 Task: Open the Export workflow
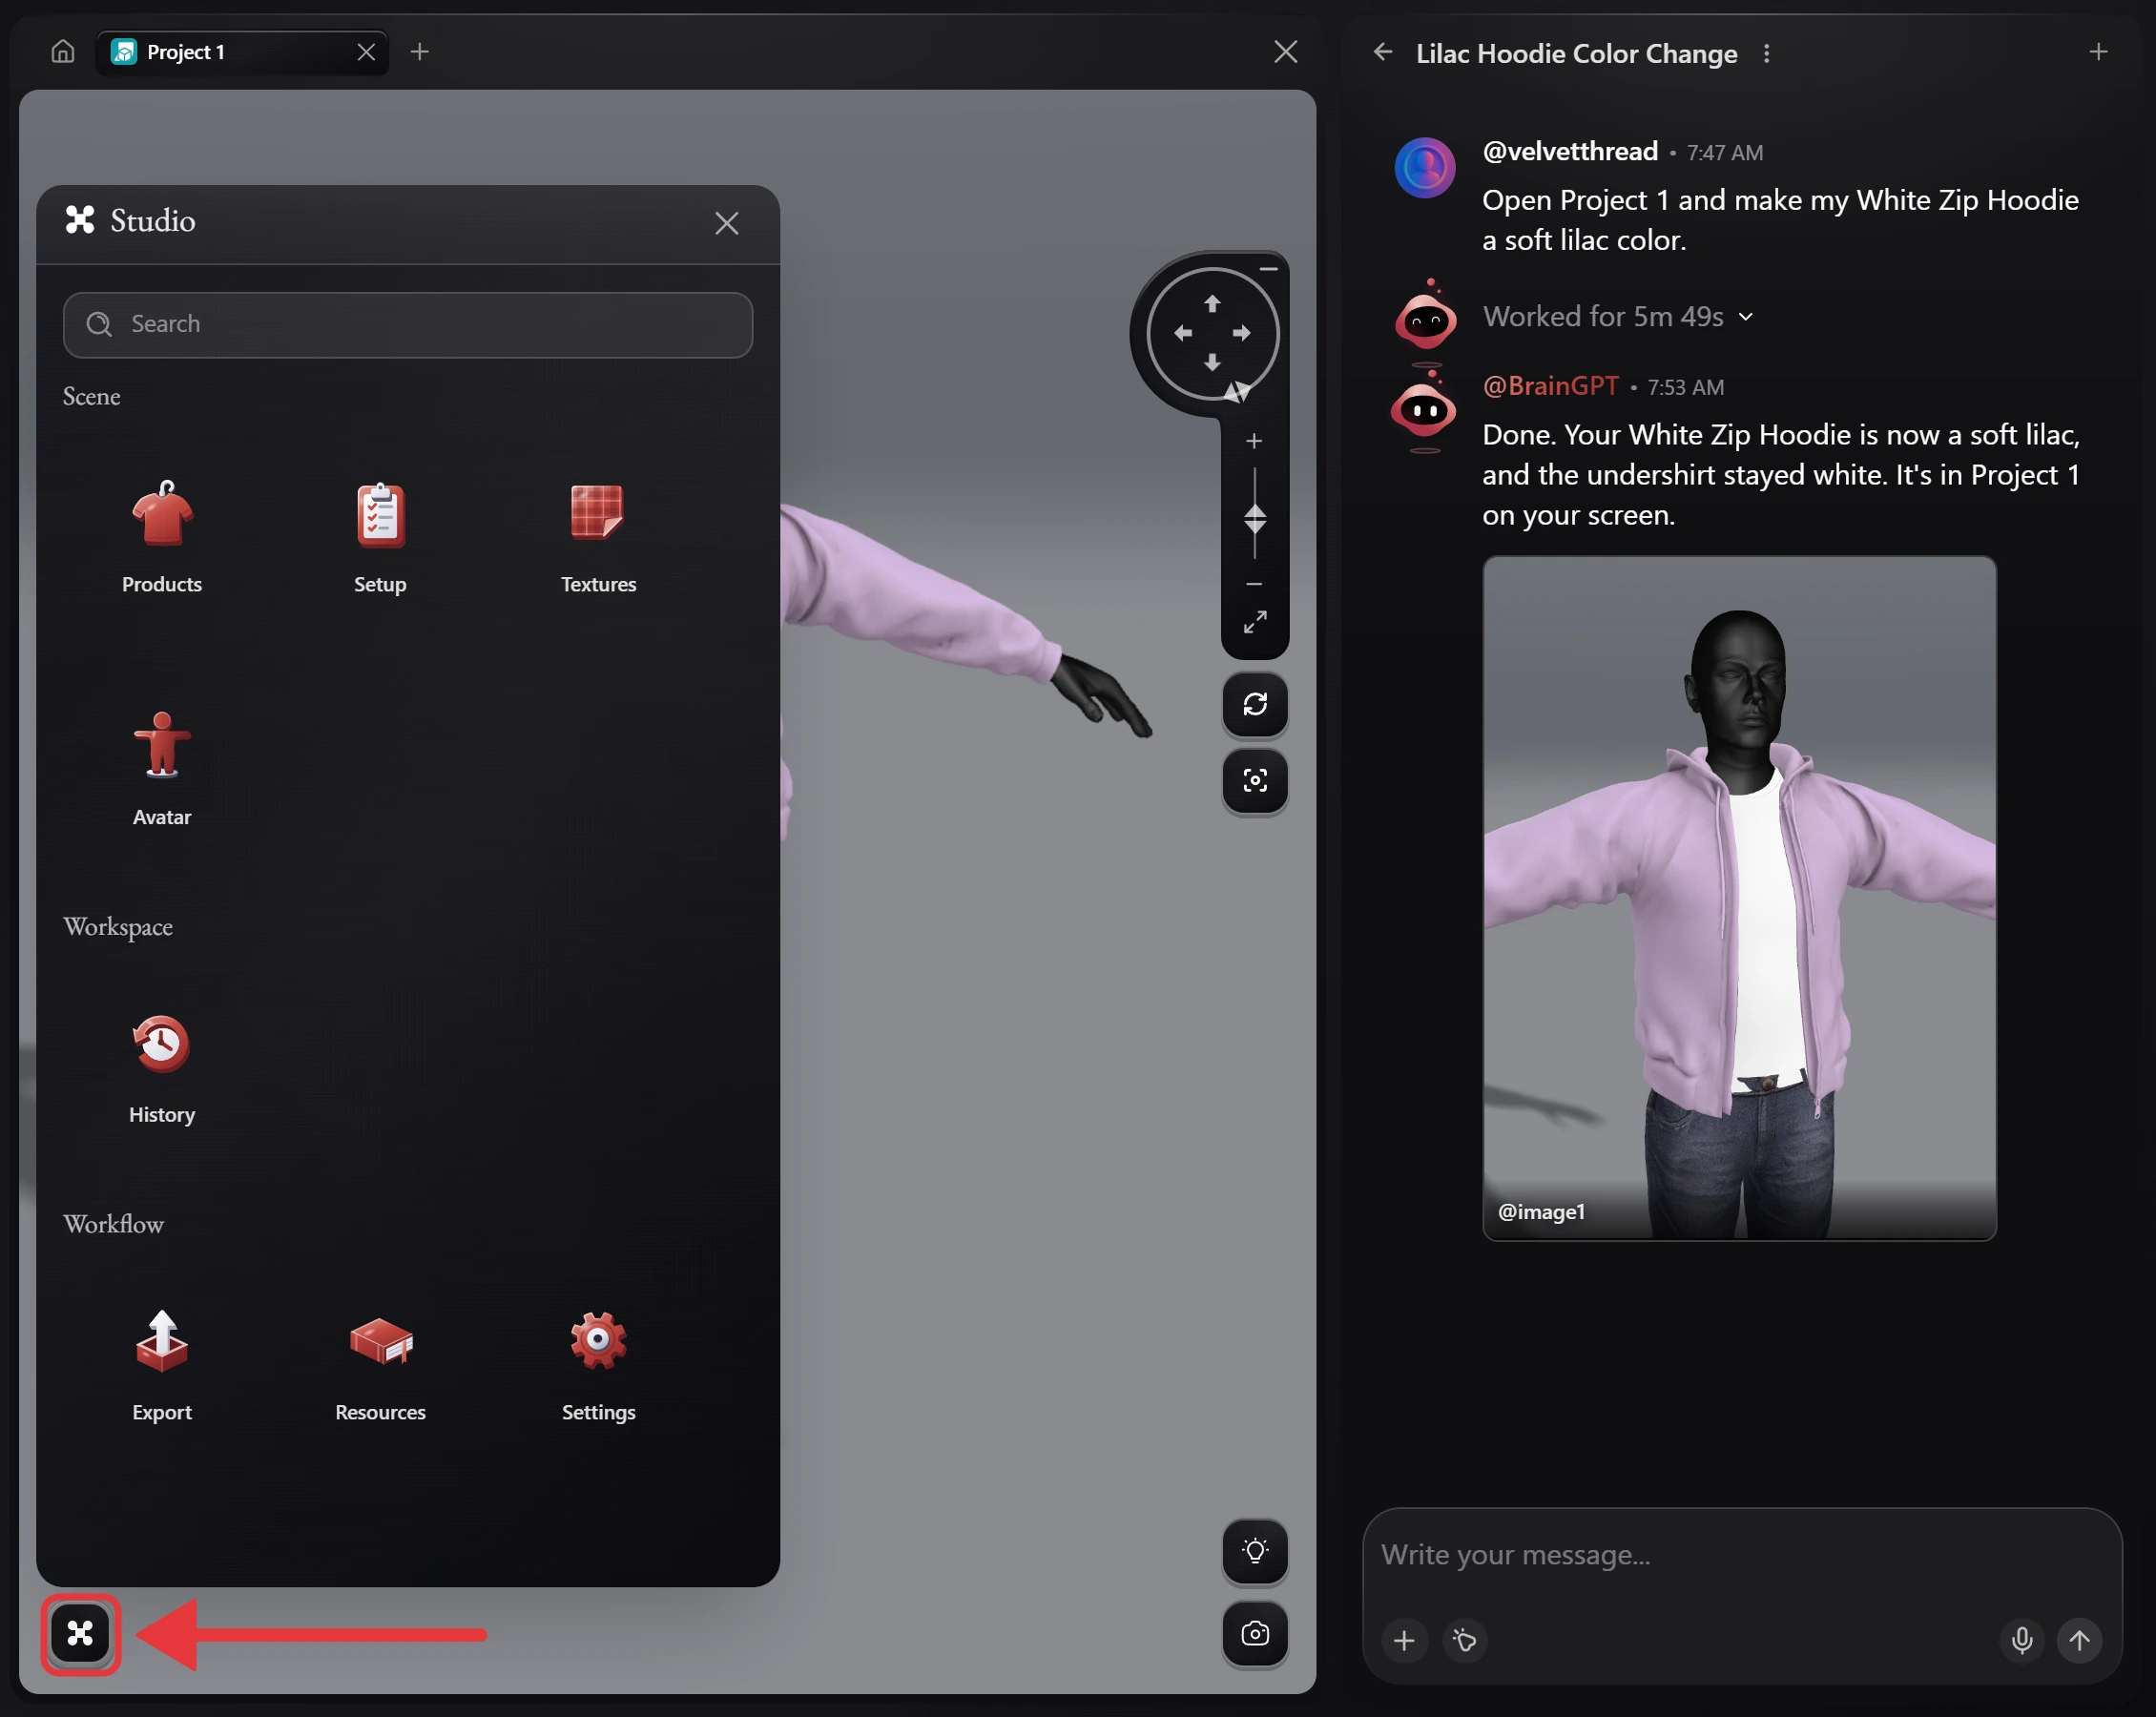162,1367
